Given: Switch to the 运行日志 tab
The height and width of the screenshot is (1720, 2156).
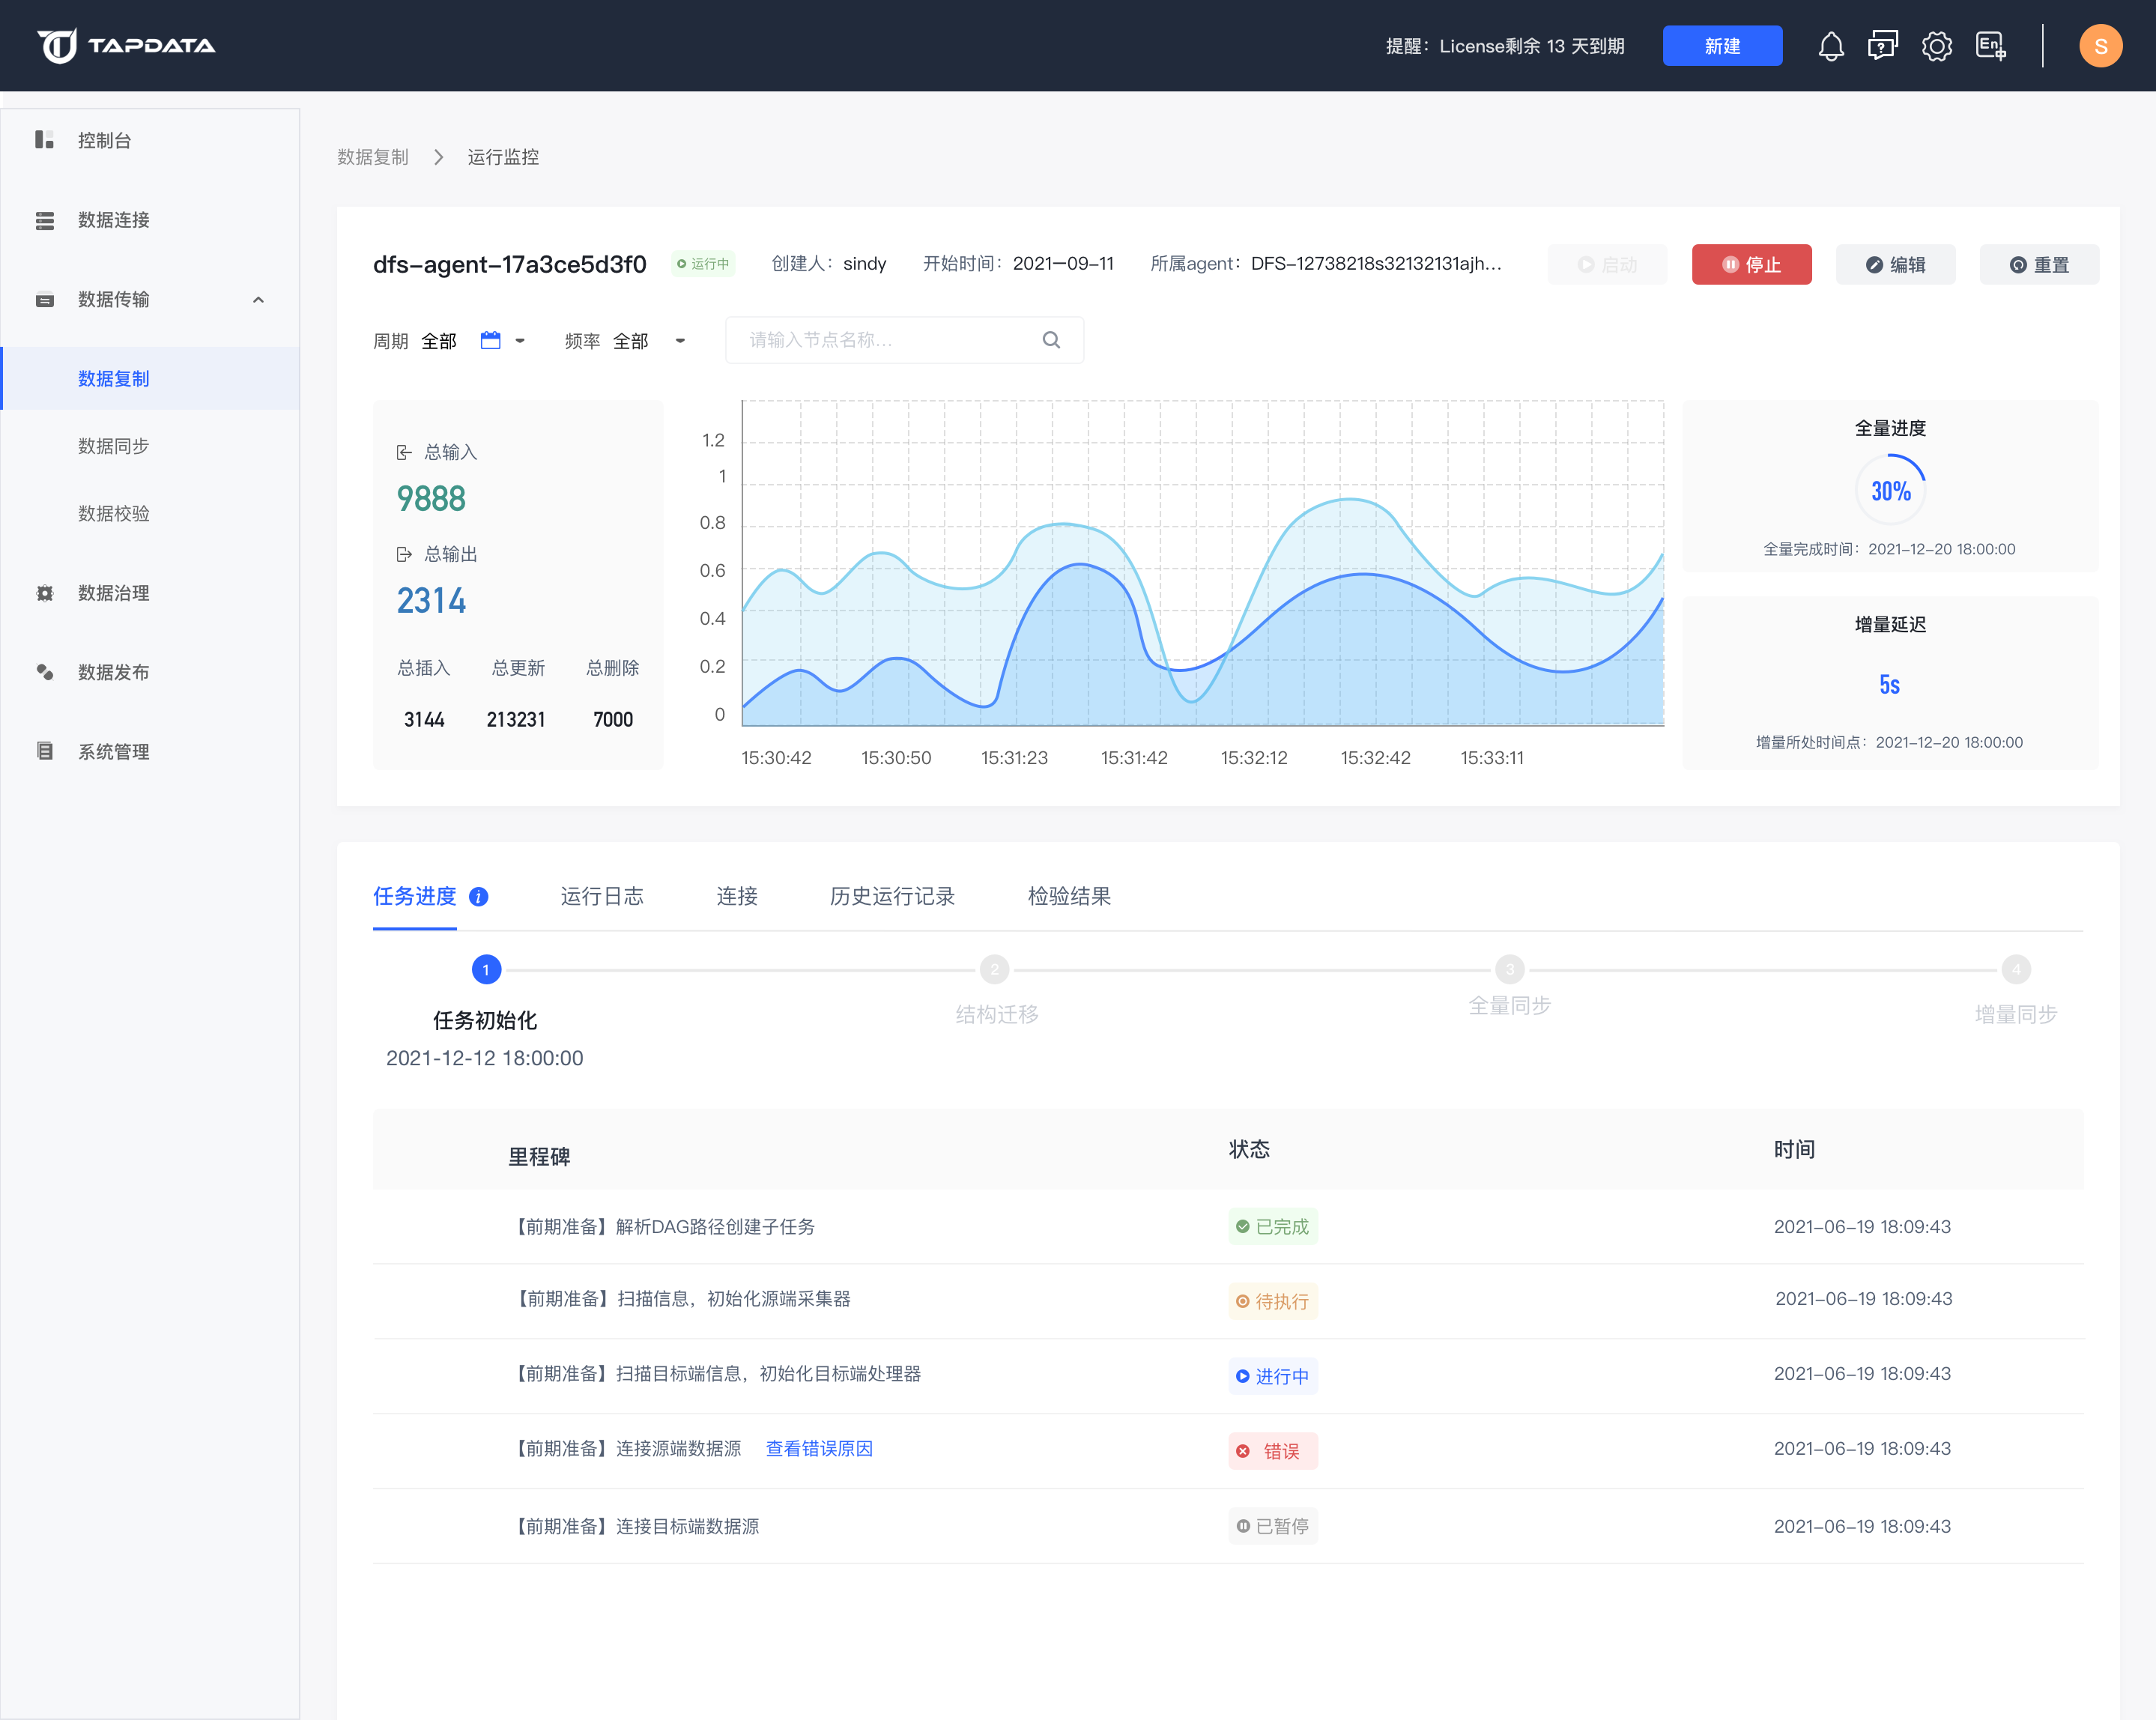Looking at the screenshot, I should pos(602,897).
